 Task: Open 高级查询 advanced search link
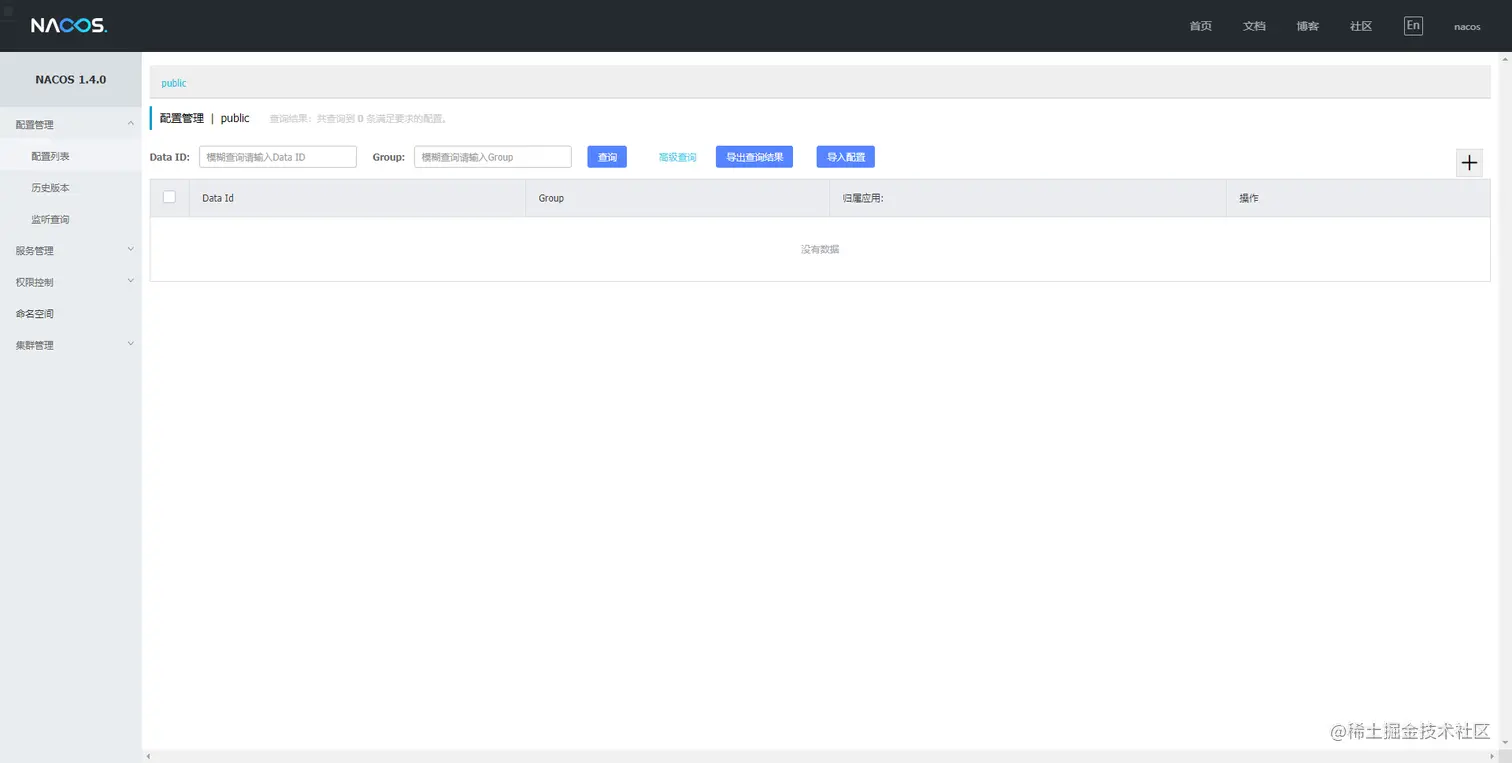pos(677,157)
